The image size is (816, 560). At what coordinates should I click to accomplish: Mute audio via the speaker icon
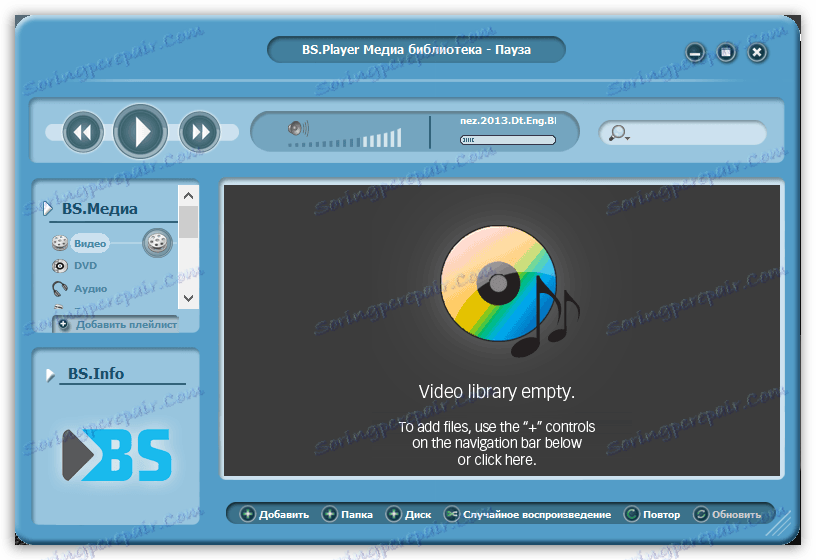[x=298, y=128]
